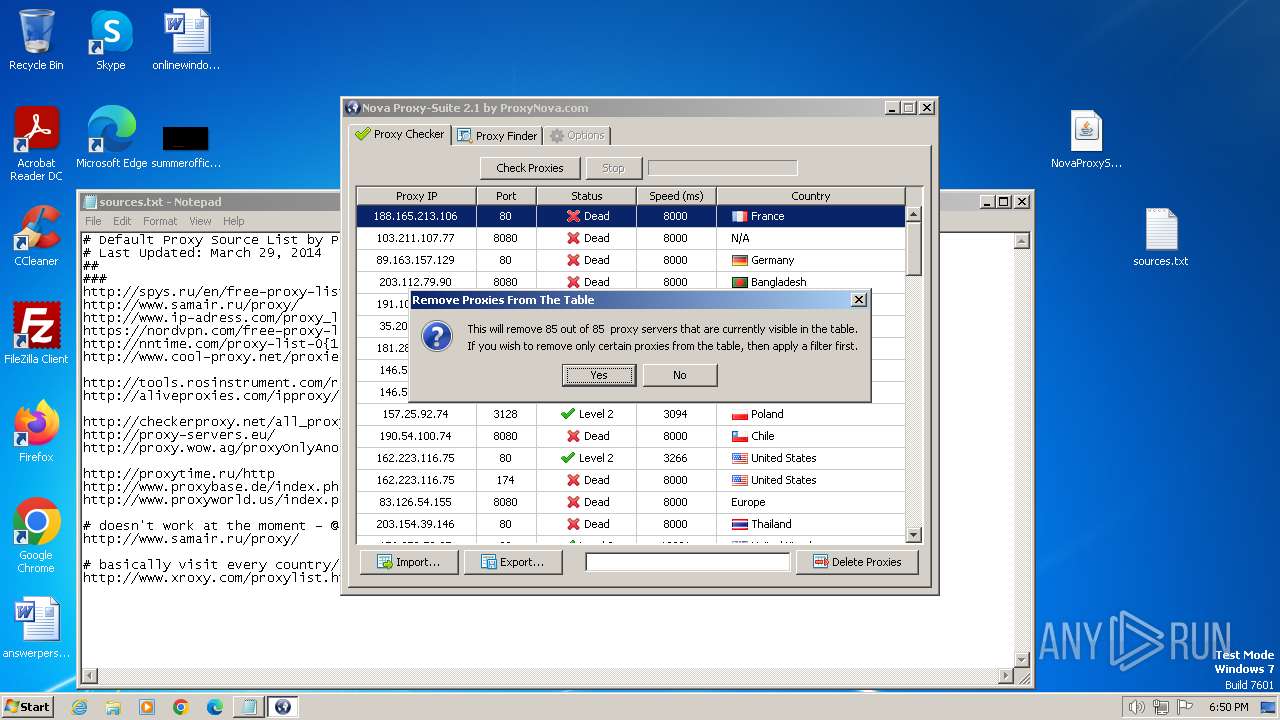Sort table by Port column header
Screen dimensions: 1280x720
(506, 196)
